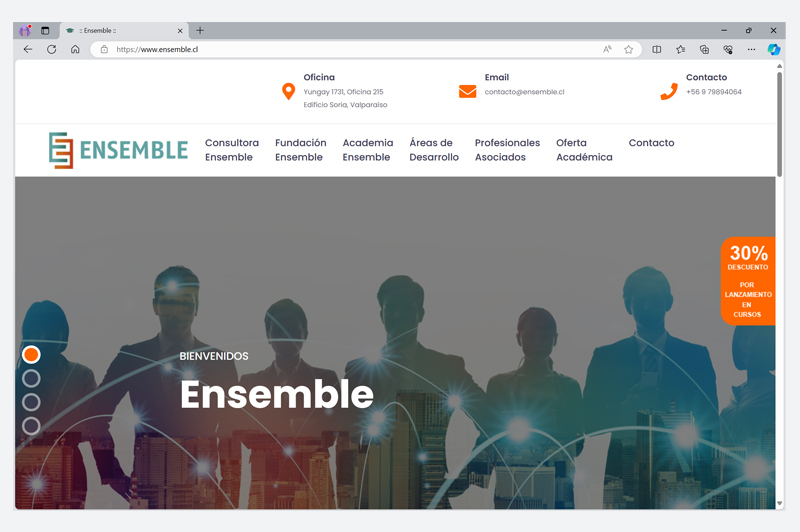Click the read aloud icon in address bar
800x532 pixels.
click(607, 49)
